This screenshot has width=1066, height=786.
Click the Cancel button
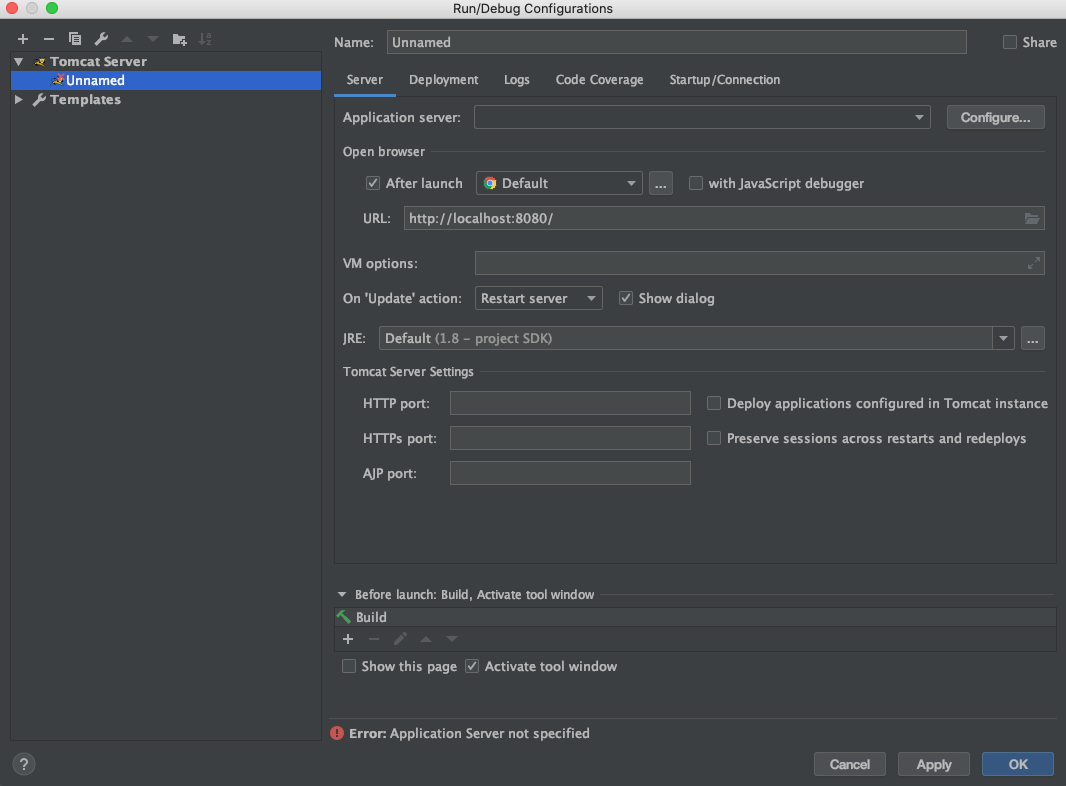pyautogui.click(x=850, y=764)
